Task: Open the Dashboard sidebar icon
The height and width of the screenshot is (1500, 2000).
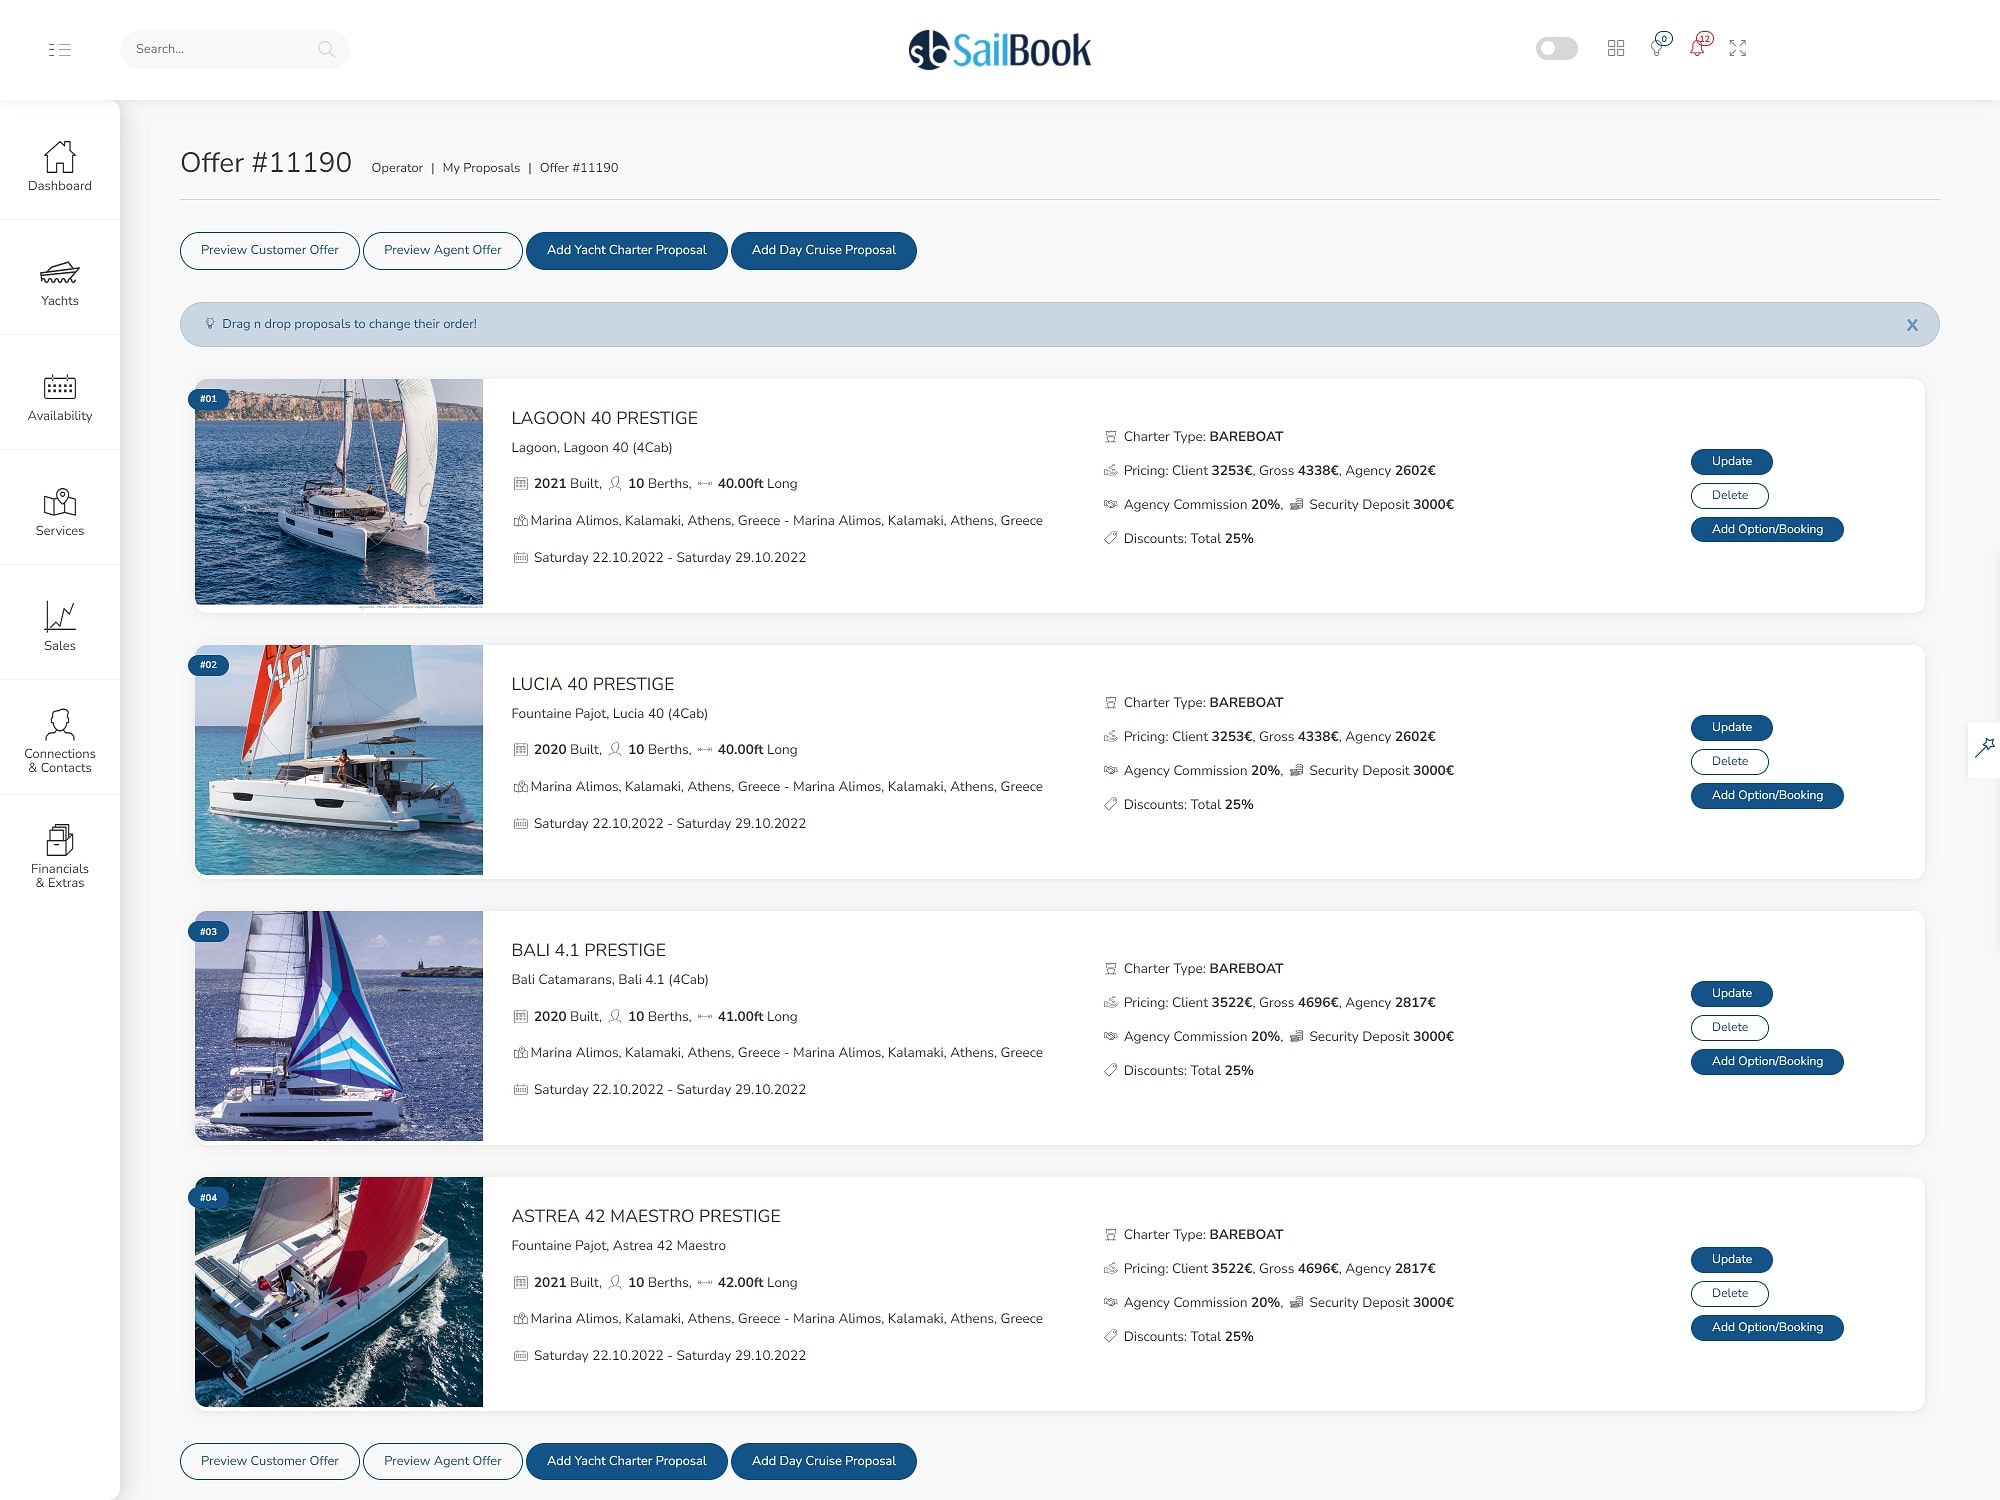Action: tap(60, 165)
